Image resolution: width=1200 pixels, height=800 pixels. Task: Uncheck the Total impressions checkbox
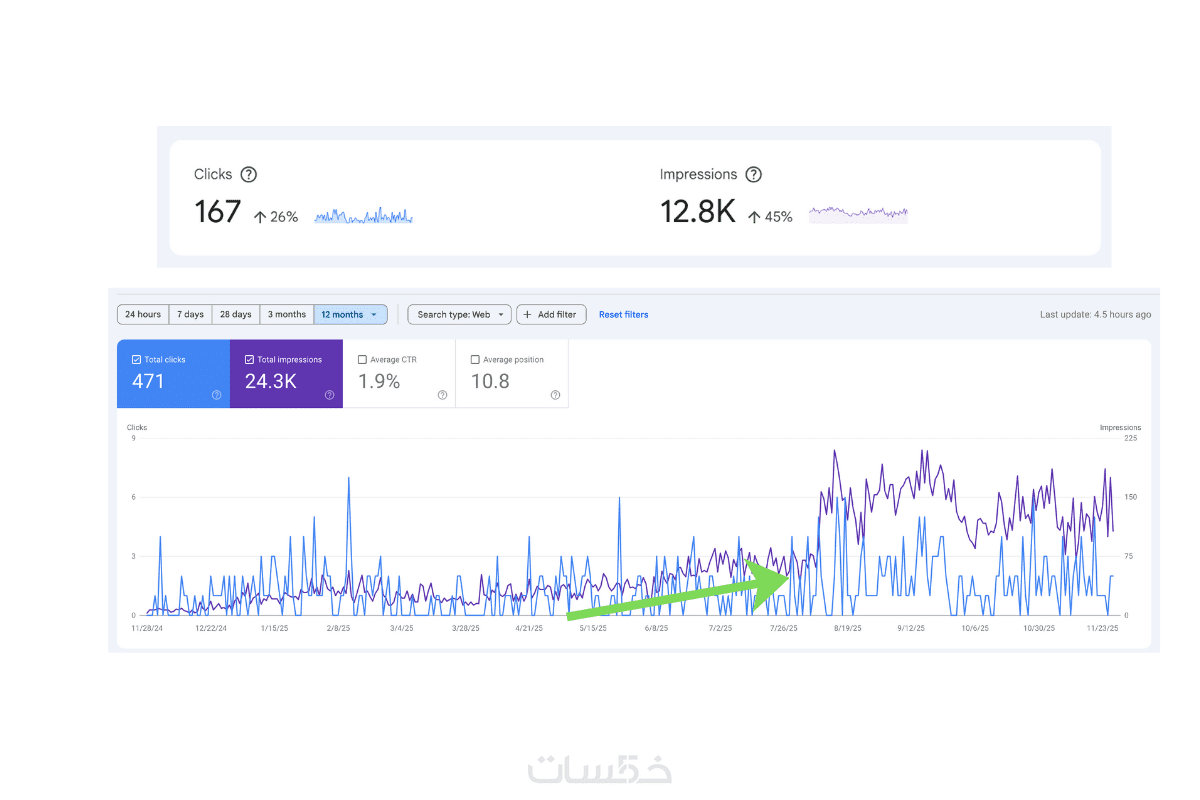click(249, 359)
